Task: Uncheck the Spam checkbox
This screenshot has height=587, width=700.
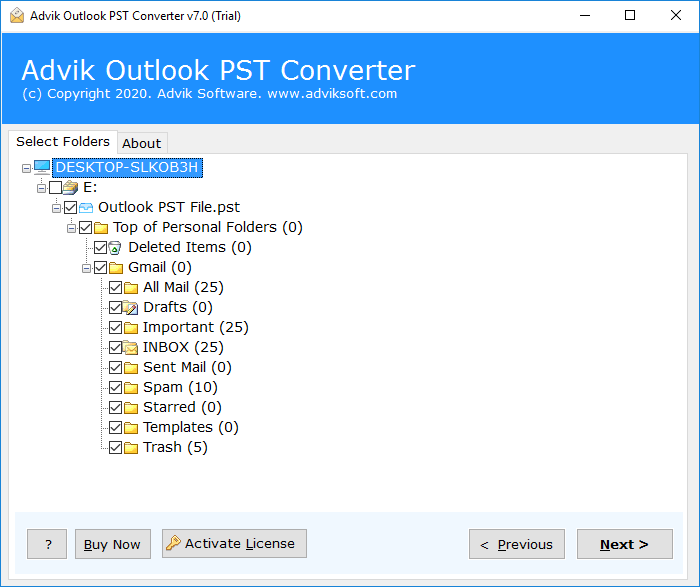Action: point(116,388)
